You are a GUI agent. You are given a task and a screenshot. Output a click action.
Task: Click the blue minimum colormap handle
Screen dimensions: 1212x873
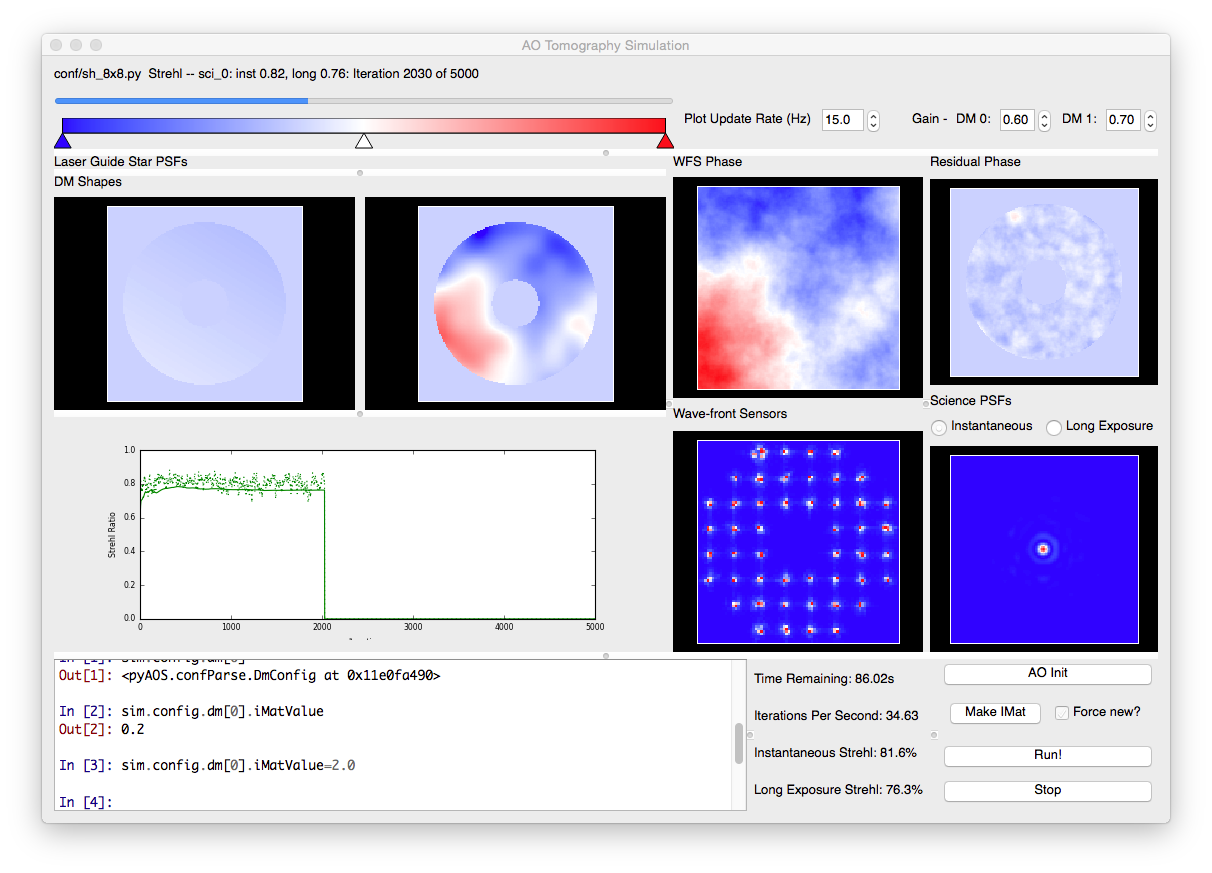[x=62, y=141]
